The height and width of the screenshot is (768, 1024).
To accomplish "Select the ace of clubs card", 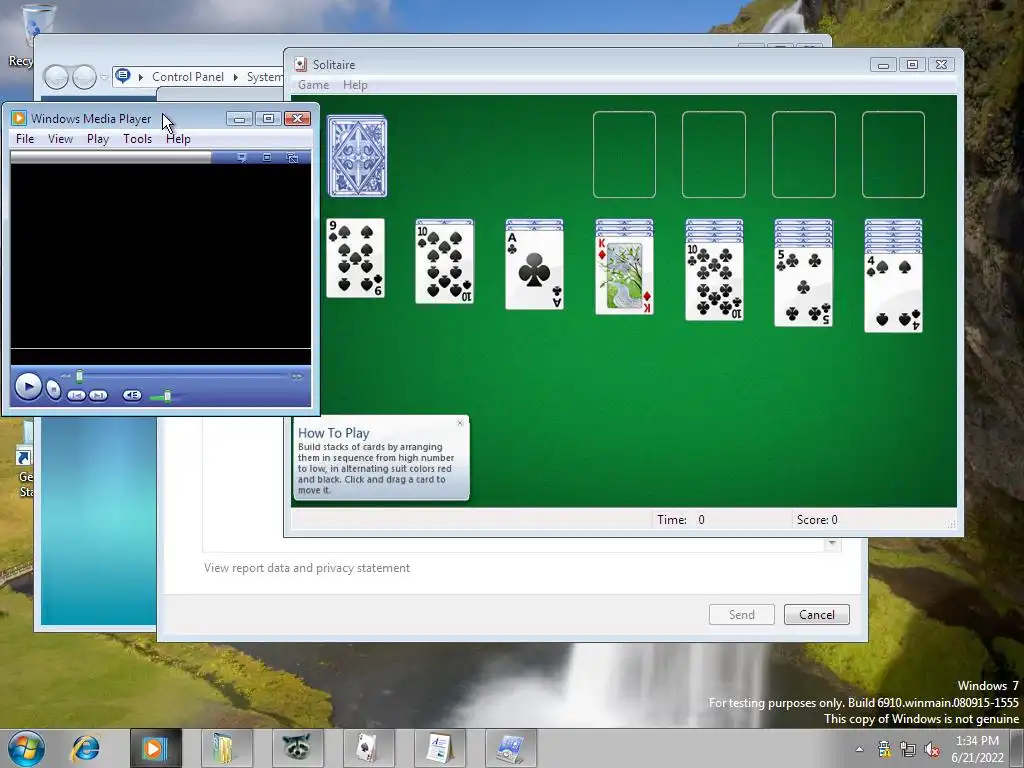I will tap(534, 270).
